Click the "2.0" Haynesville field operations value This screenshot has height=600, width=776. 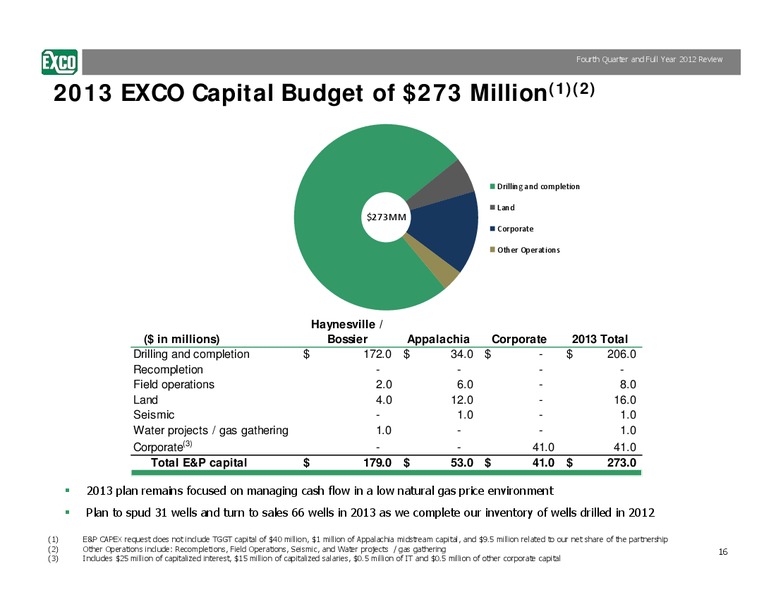pos(384,385)
